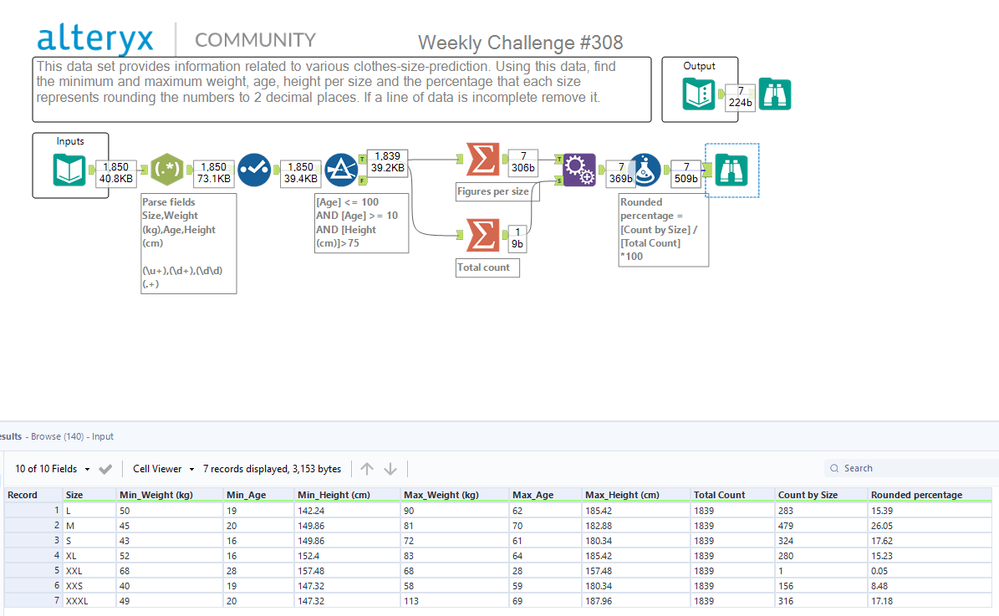The width and height of the screenshot is (999, 616).
Task: Open the Cell Viewer dropdown
Action: pos(163,469)
